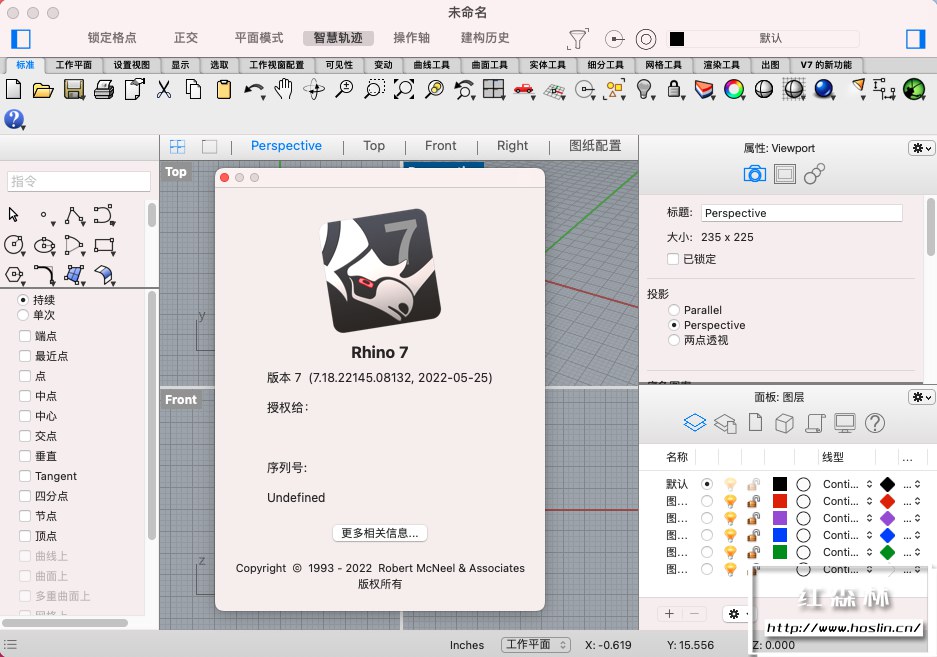This screenshot has width=937, height=657.
Task: Switch to the Top viewport tab
Action: pyautogui.click(x=373, y=146)
